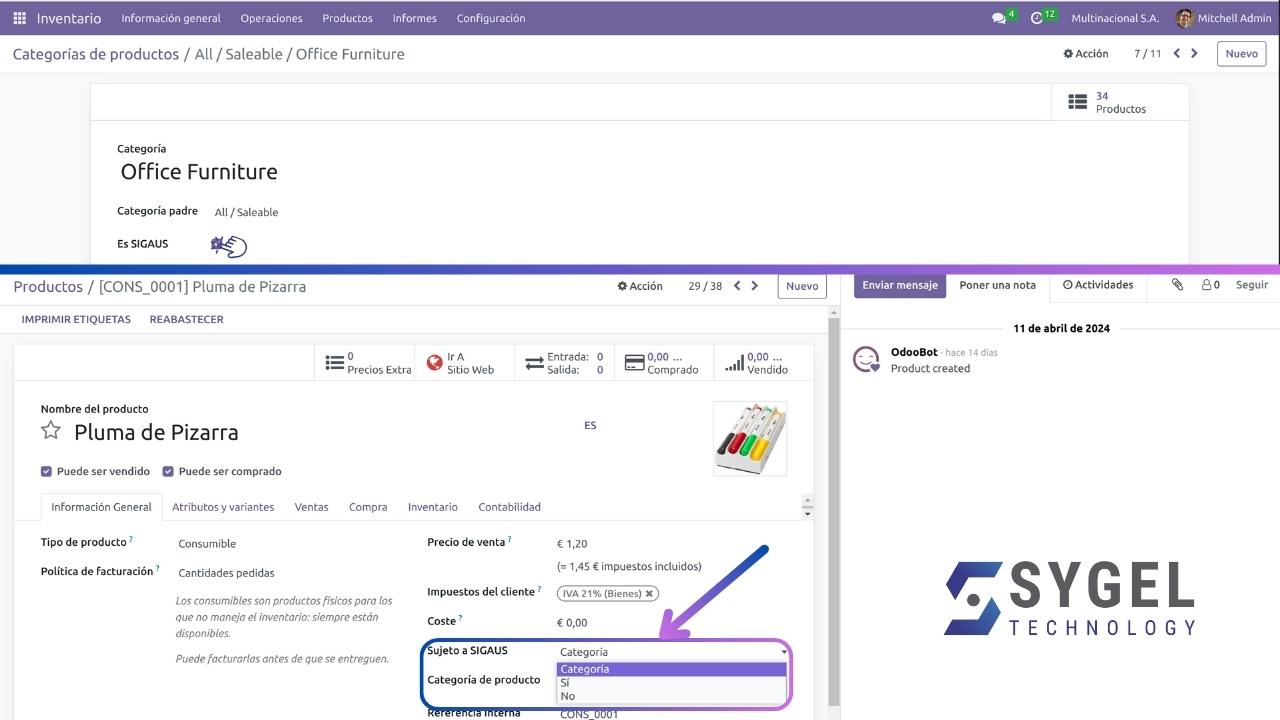Open Configuración menu
Screen dimensions: 1280x720
coord(490,18)
